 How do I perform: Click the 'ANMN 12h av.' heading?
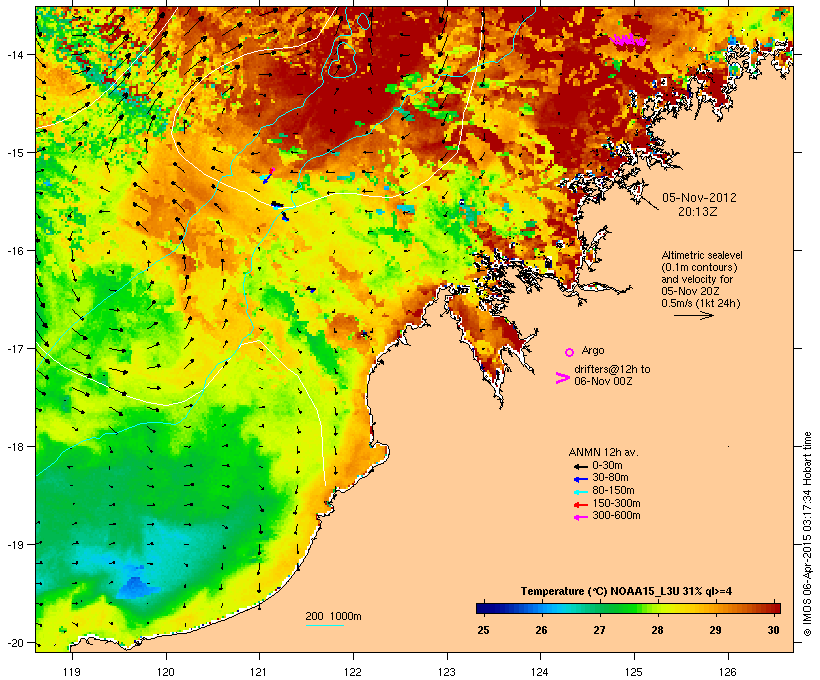[603, 452]
